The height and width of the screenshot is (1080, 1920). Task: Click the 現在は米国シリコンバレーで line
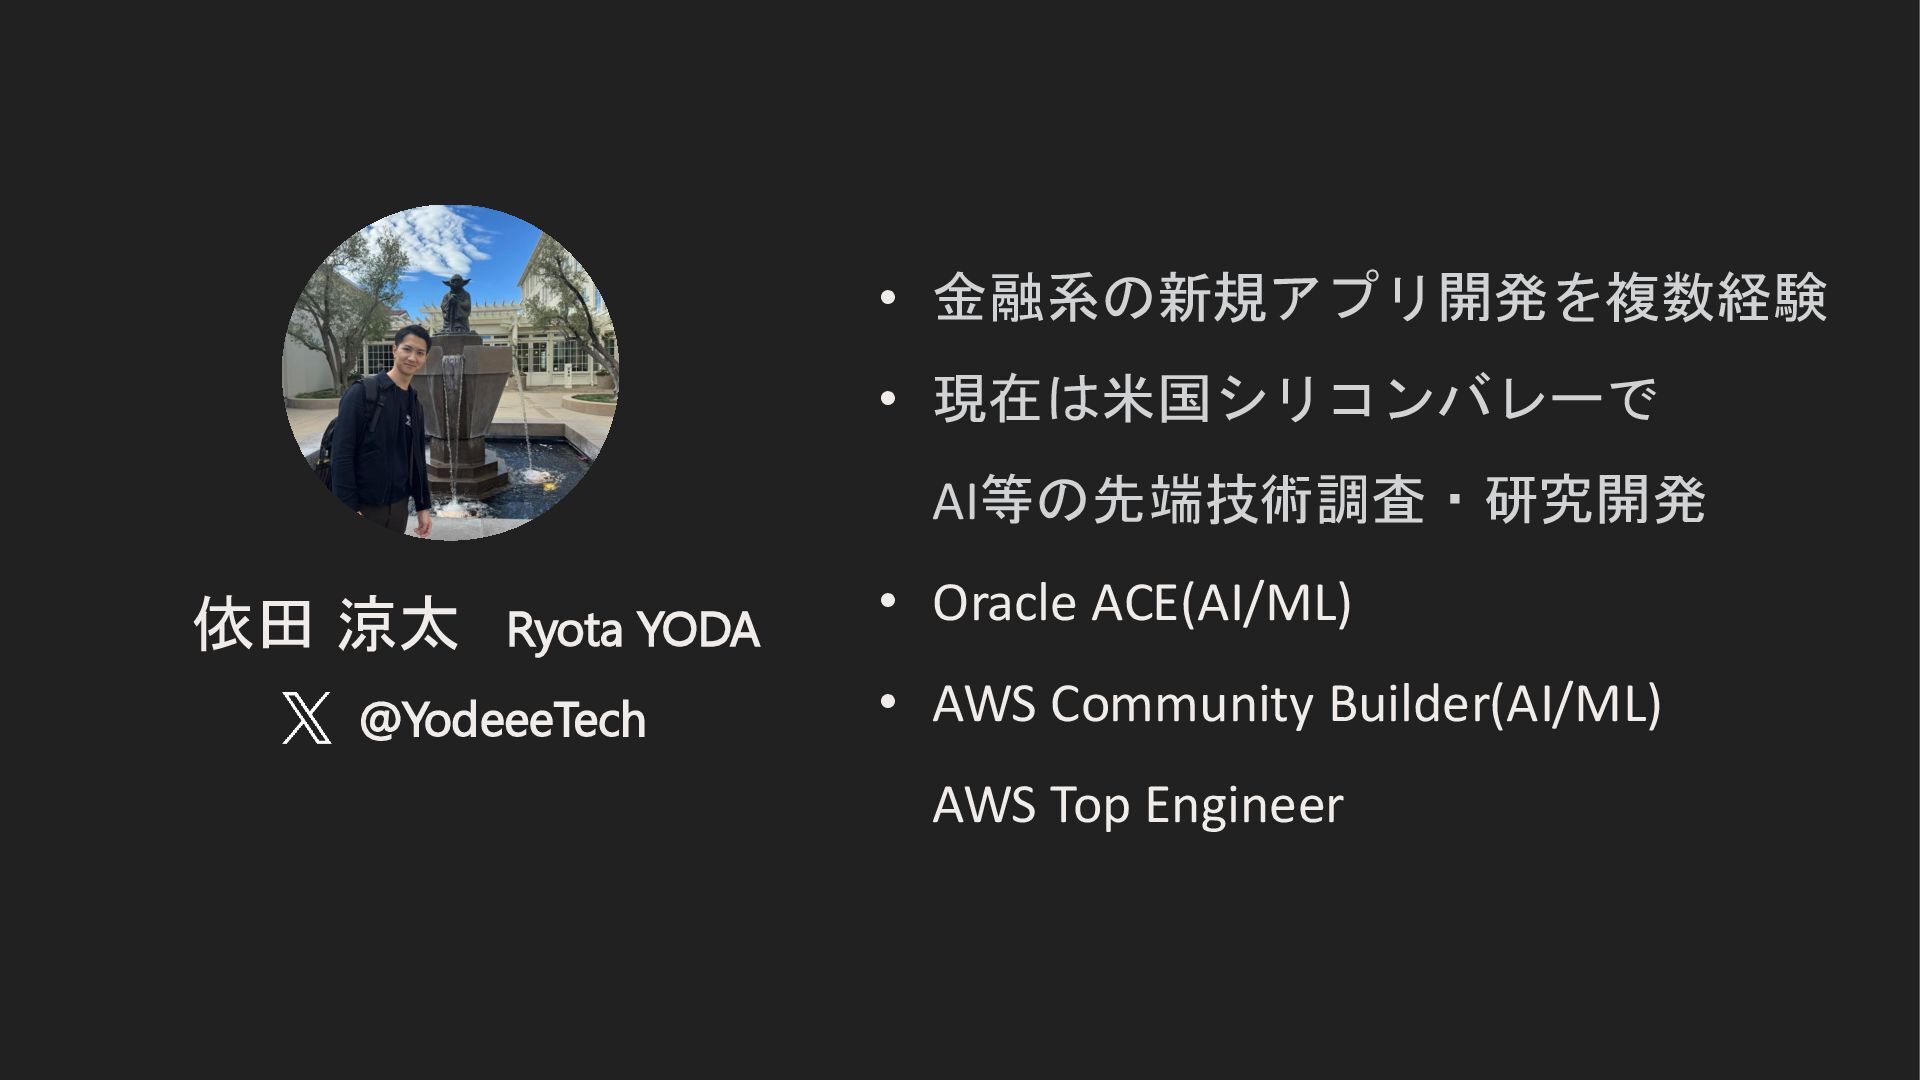tap(1294, 399)
